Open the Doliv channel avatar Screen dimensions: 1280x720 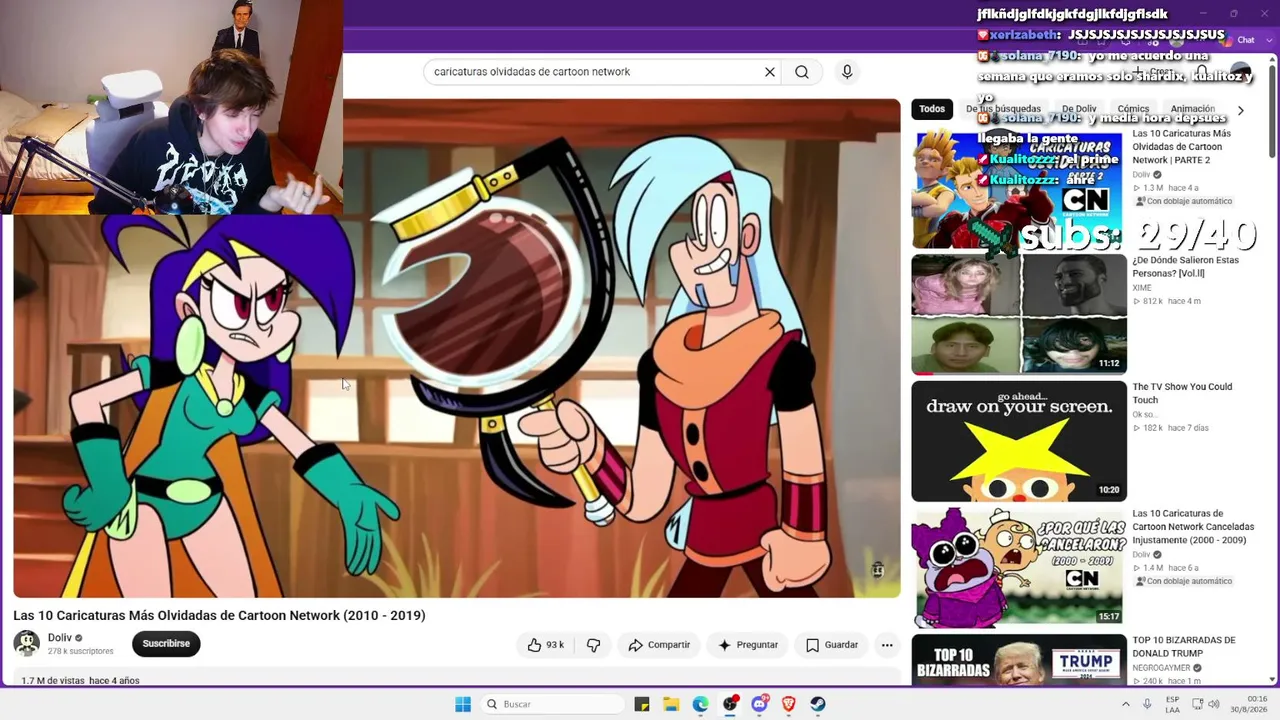[x=27, y=644]
